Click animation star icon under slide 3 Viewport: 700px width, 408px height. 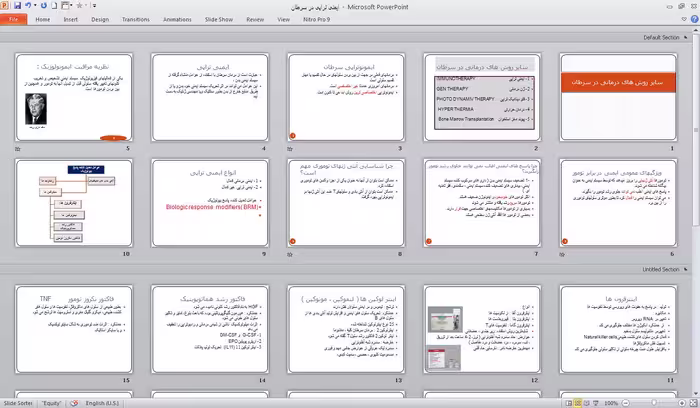tap(290, 149)
